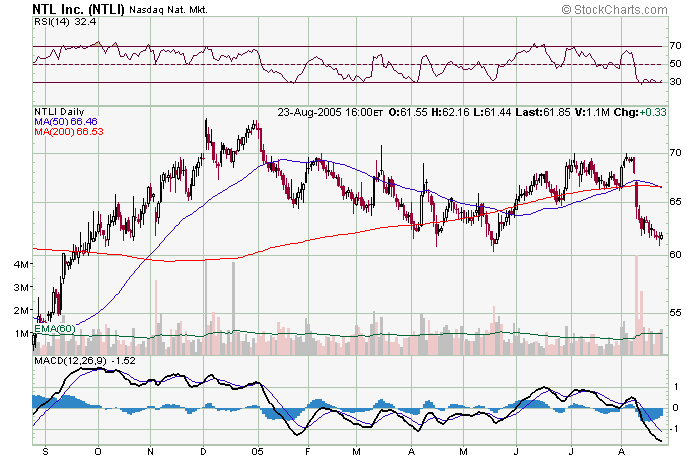The width and height of the screenshot is (700, 462).
Task: Click the 3M volume axis label
Action: 21,287
